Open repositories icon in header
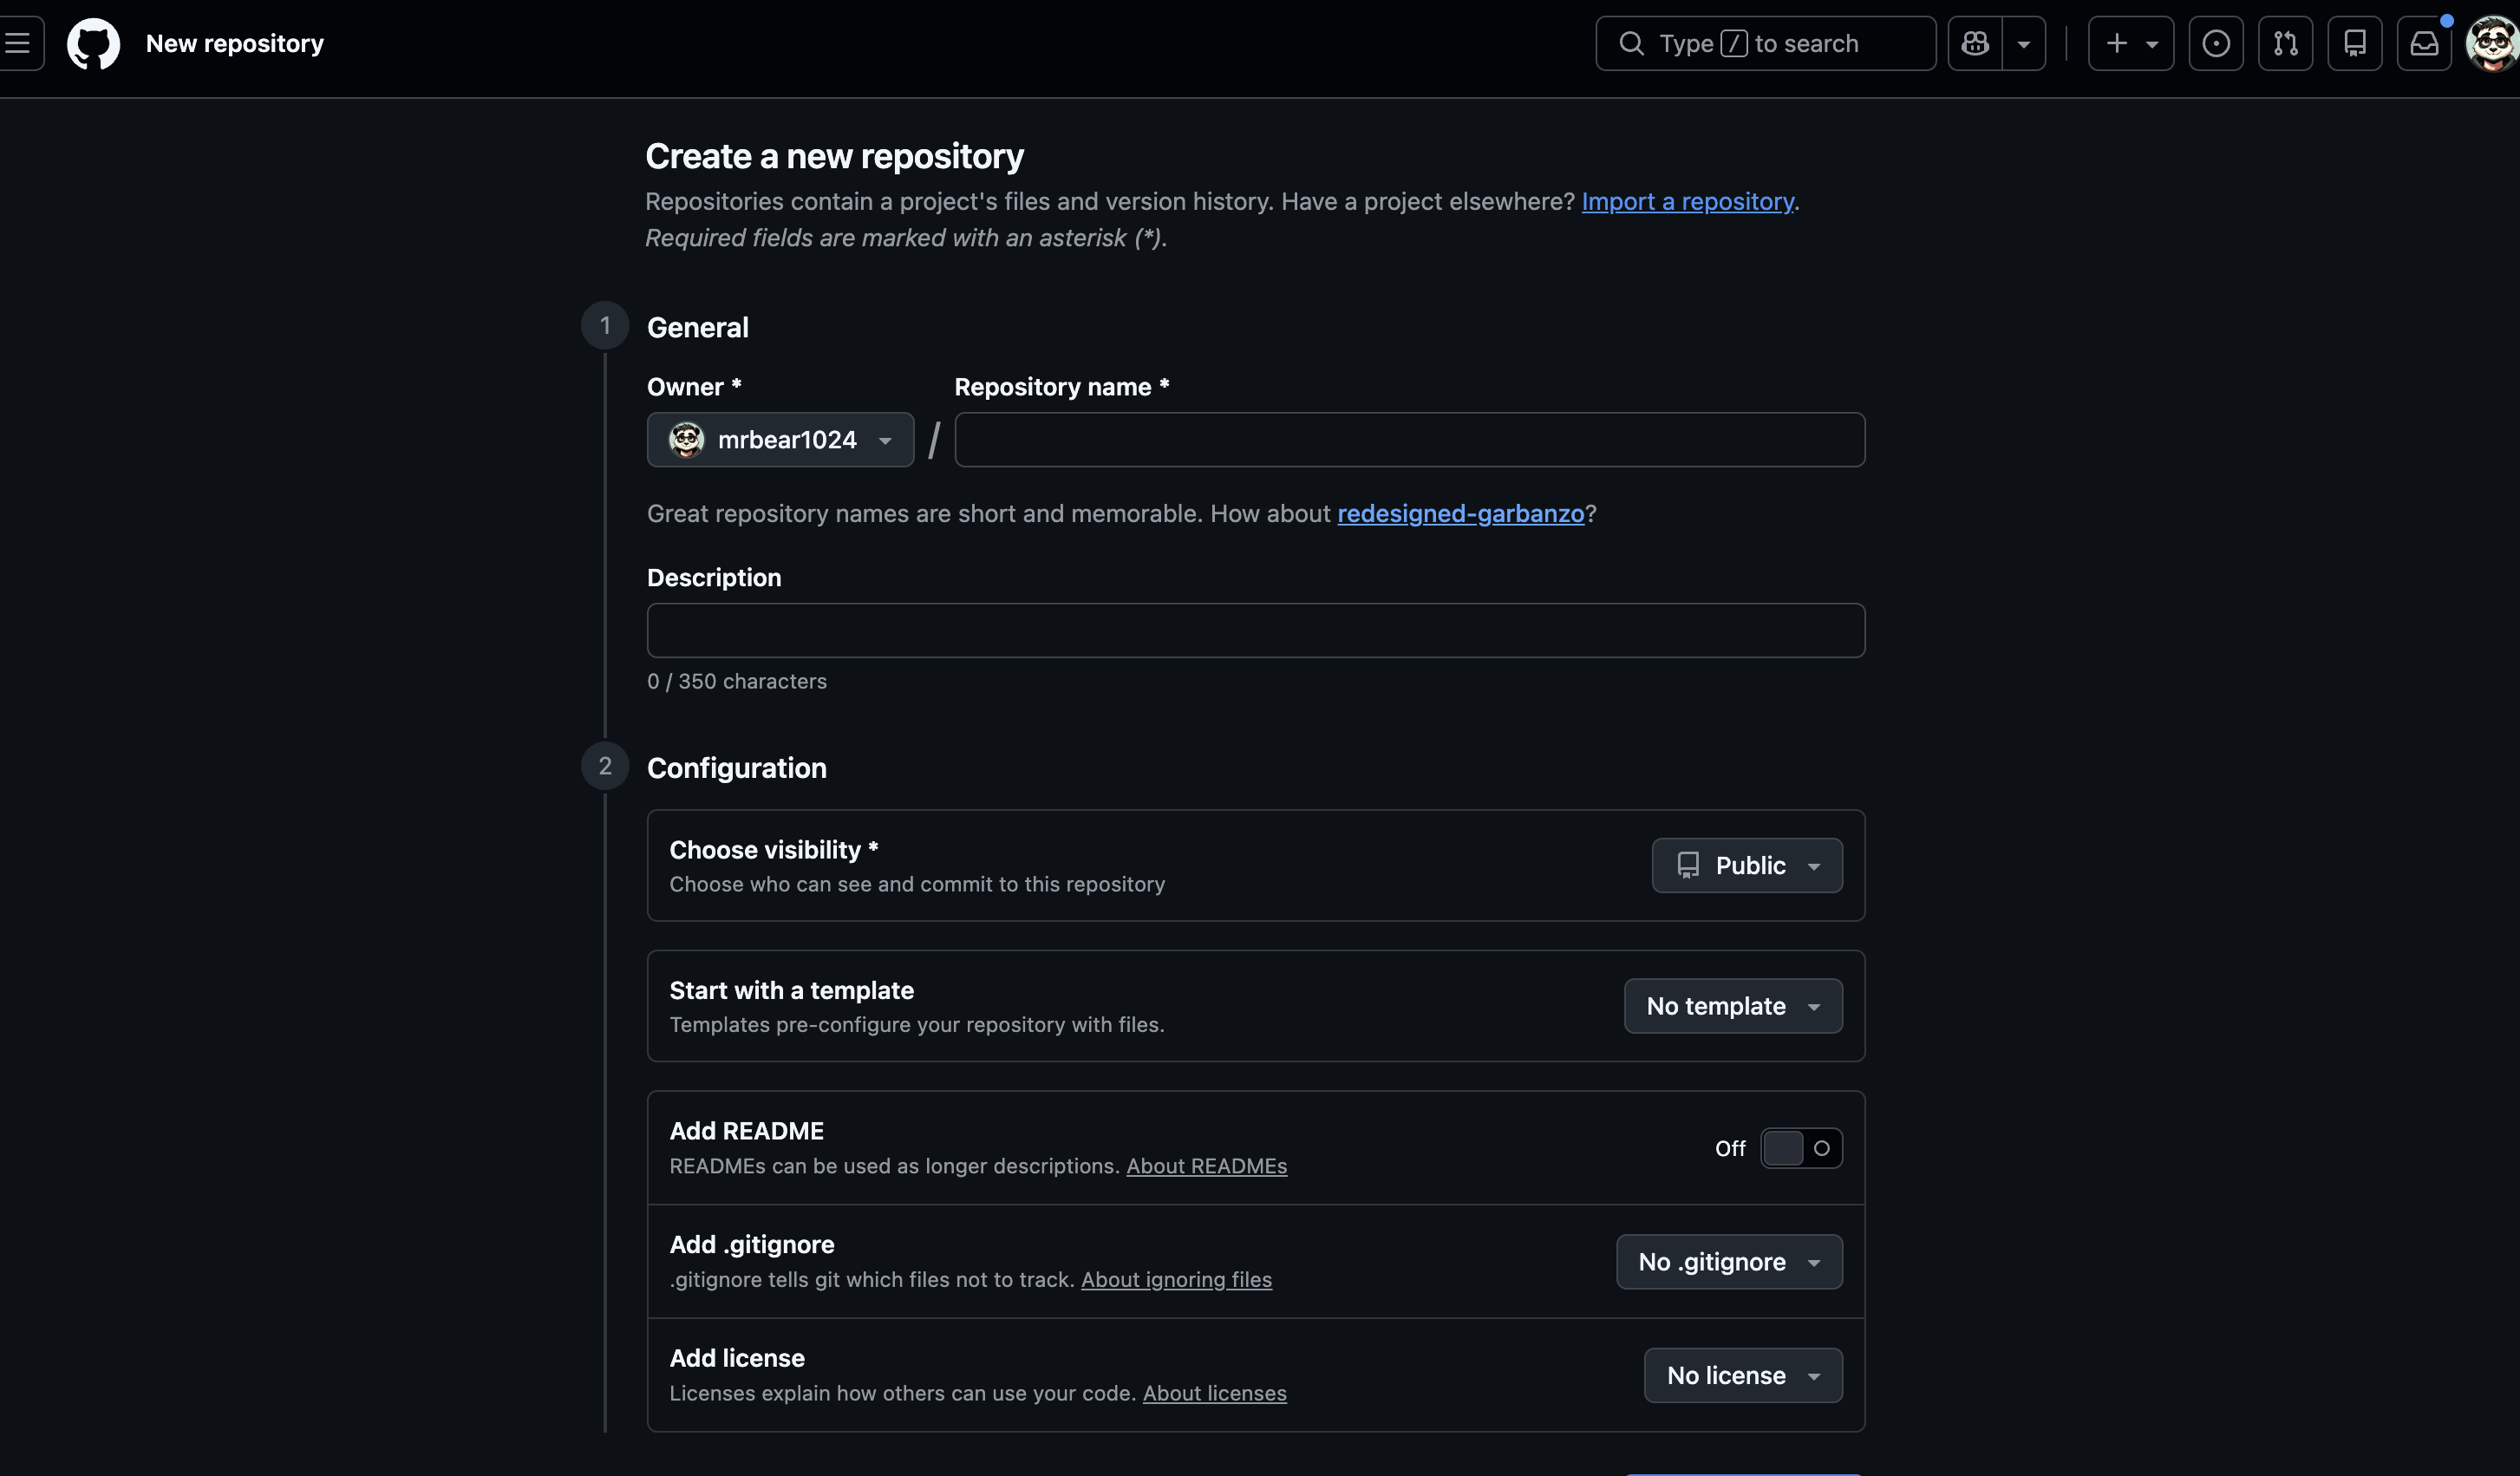The image size is (2520, 1476). click(x=2355, y=43)
